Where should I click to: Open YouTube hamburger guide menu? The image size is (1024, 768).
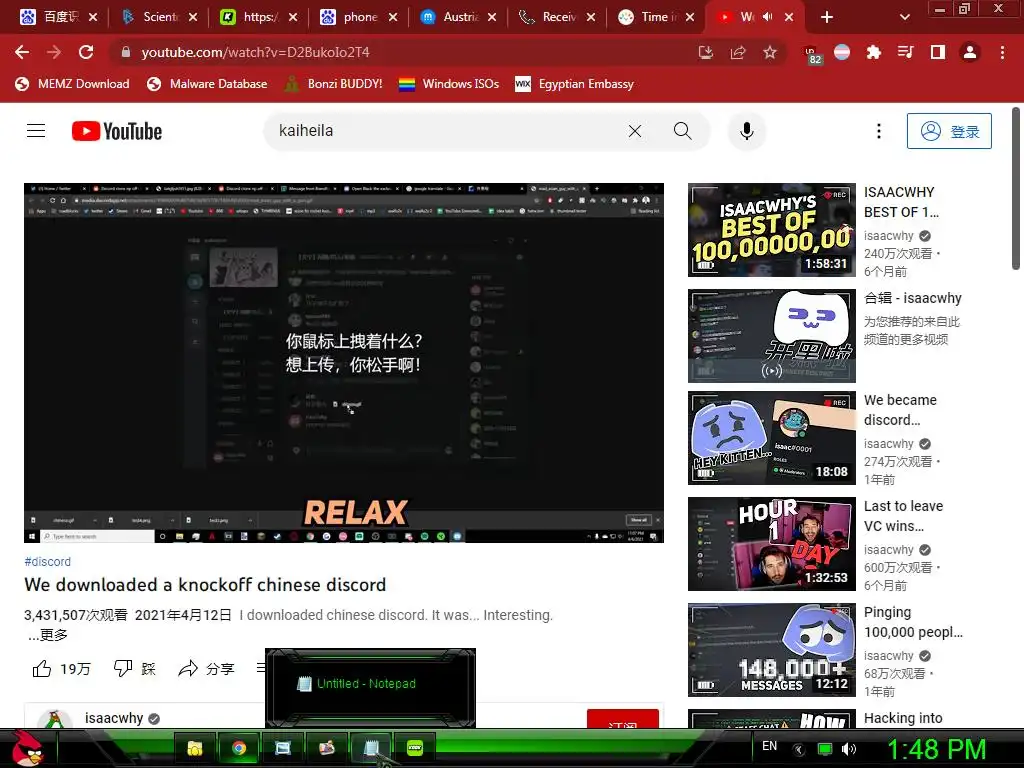(36, 131)
